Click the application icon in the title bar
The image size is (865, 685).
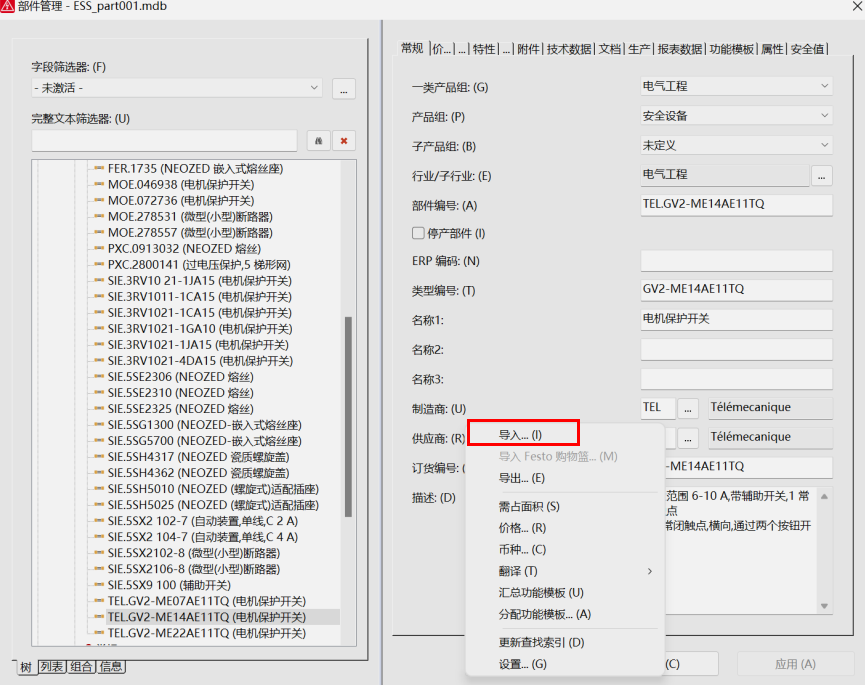[x=10, y=6]
